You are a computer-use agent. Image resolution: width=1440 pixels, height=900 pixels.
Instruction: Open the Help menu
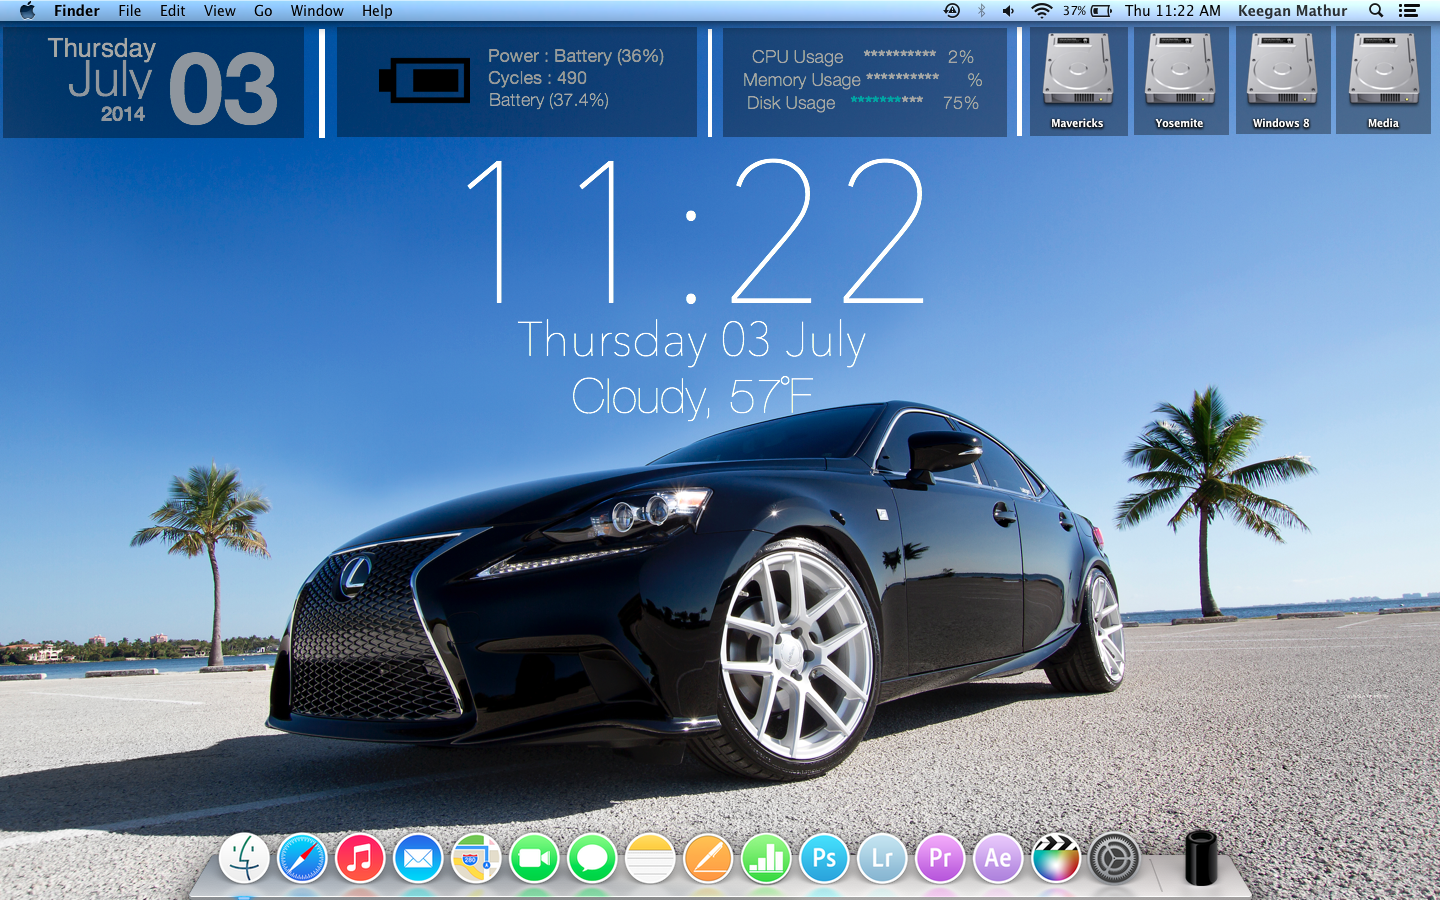click(377, 11)
